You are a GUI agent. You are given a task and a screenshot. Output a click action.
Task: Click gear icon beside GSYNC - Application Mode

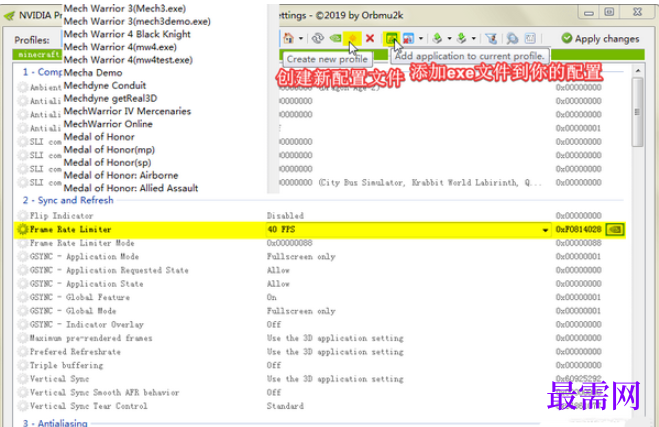pyautogui.click(x=22, y=256)
